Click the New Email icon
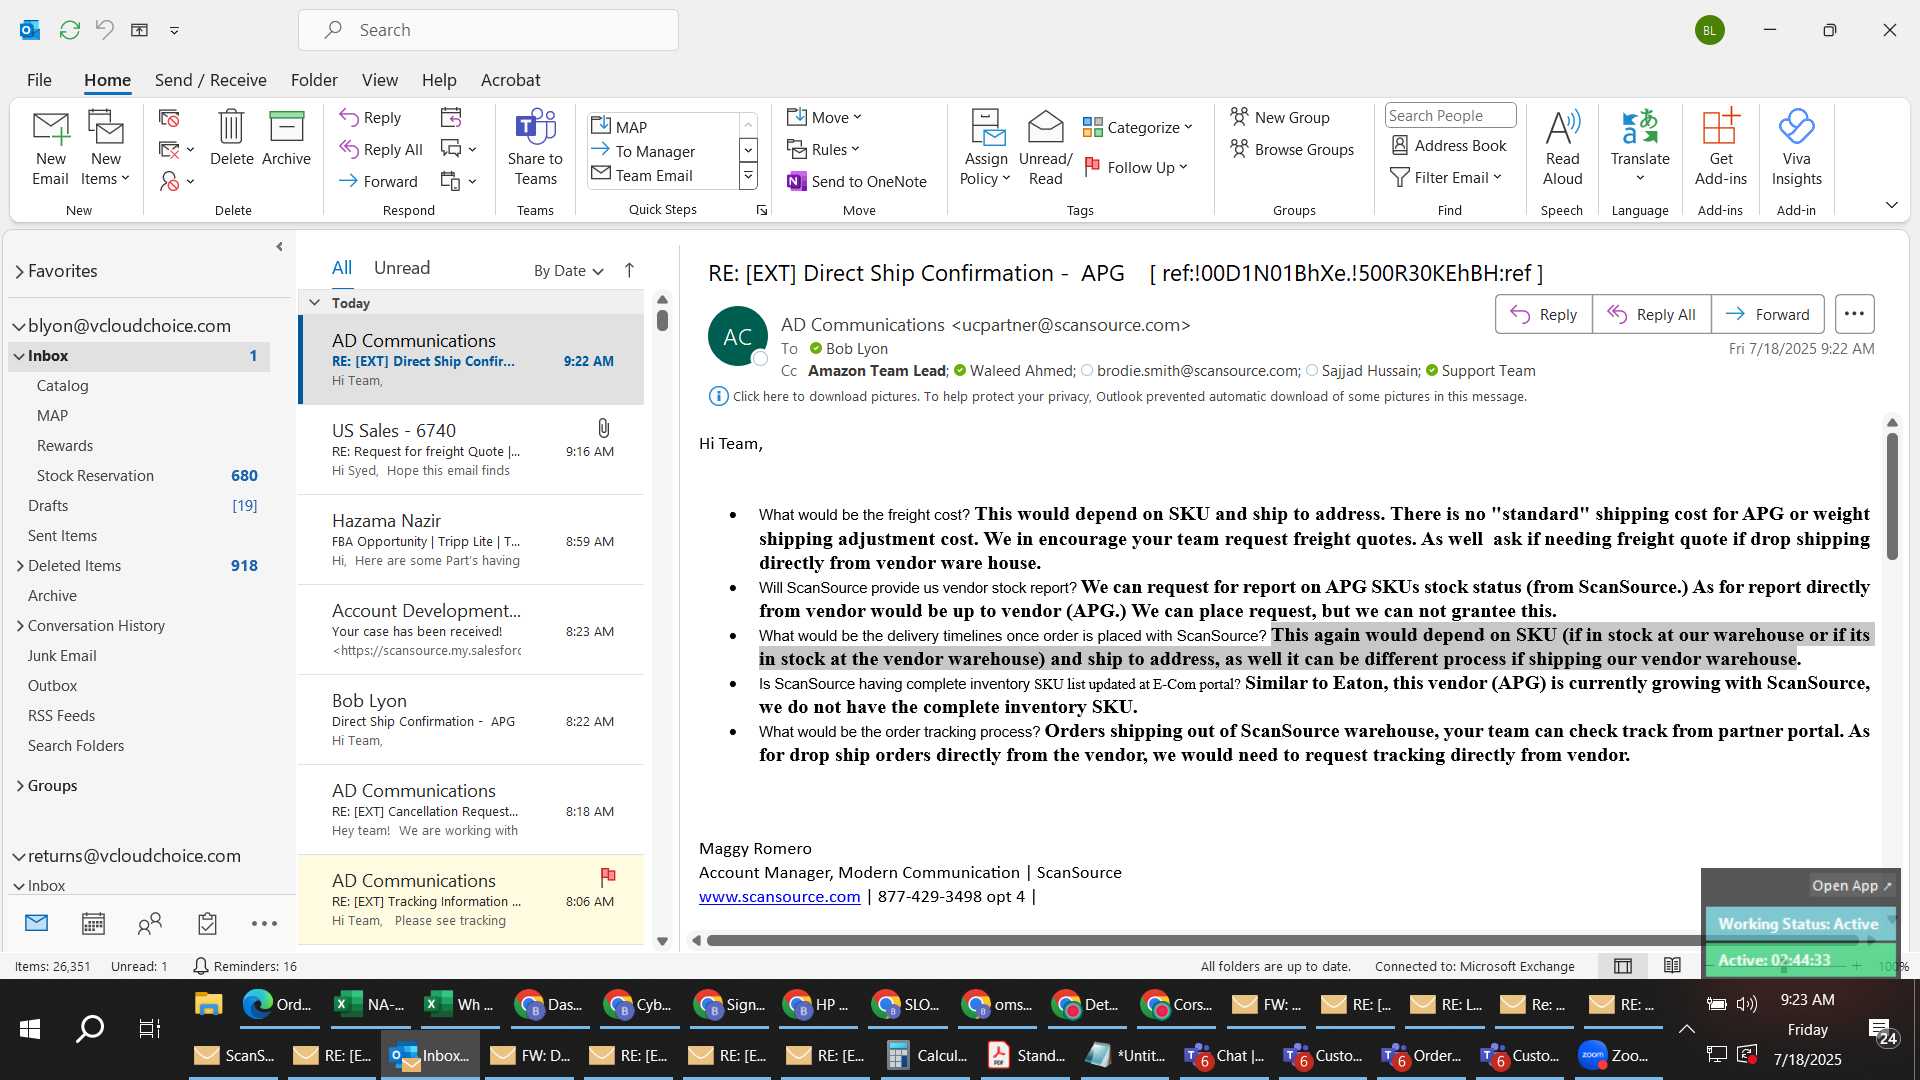The height and width of the screenshot is (1080, 1920). (50, 148)
